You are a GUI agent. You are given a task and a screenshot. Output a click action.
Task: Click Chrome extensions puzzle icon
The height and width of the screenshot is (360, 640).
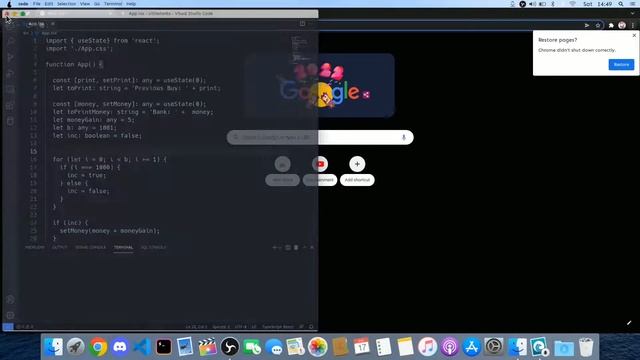pyautogui.click(x=611, y=25)
